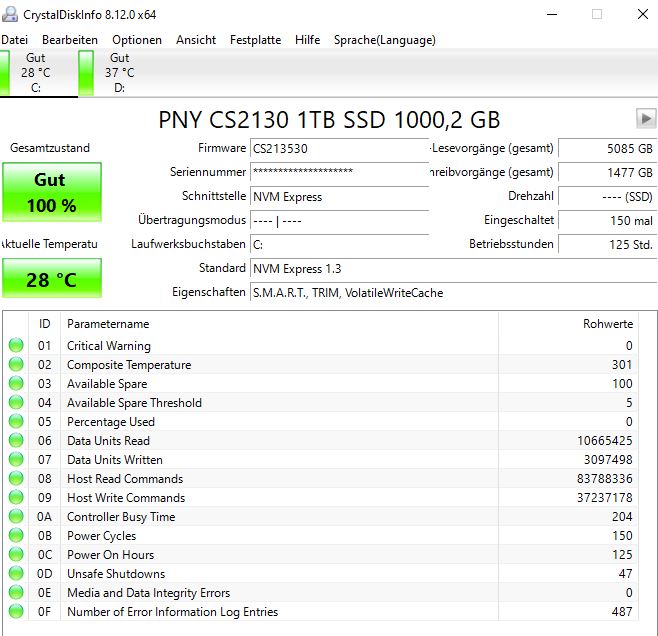The width and height of the screenshot is (658, 636).
Task: Open the Ansicht menu
Action: tap(196, 40)
